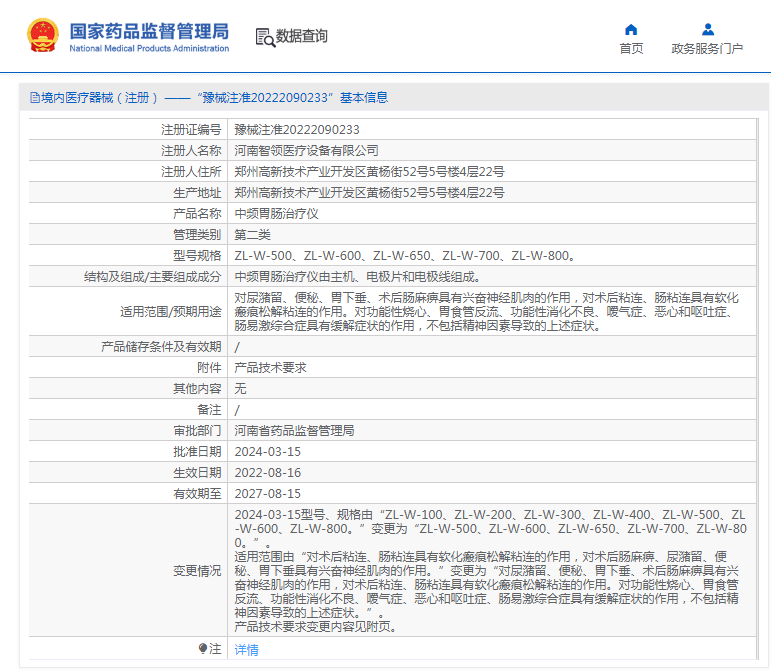This screenshot has height=671, width=771.
Task: Click National Medical Products Administration subtitle
Action: click(x=149, y=48)
